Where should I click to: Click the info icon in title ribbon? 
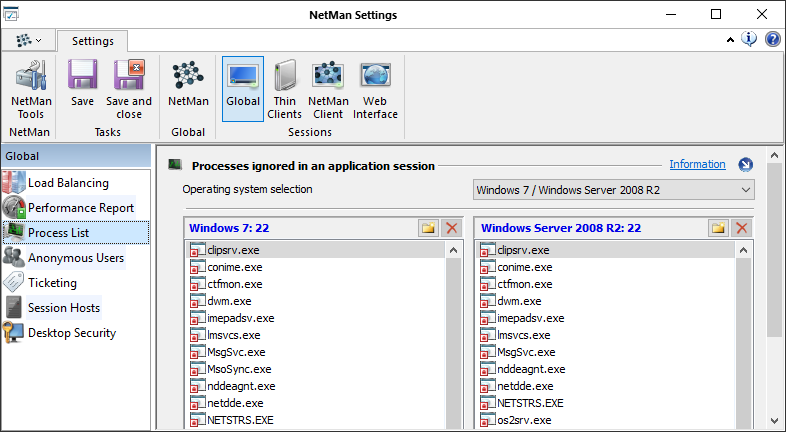749,40
